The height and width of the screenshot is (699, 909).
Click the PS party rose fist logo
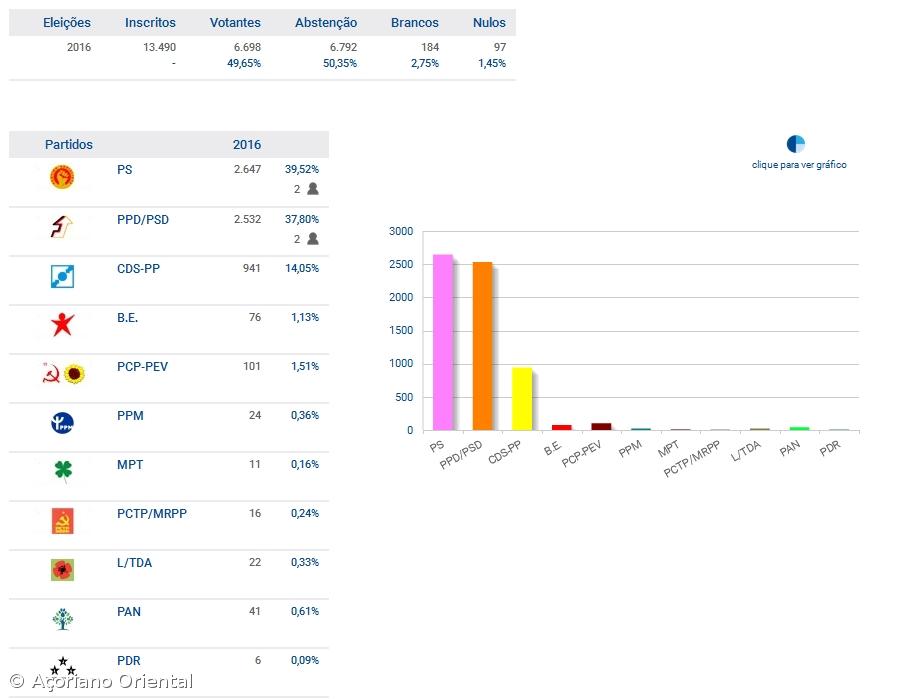pyautogui.click(x=62, y=178)
